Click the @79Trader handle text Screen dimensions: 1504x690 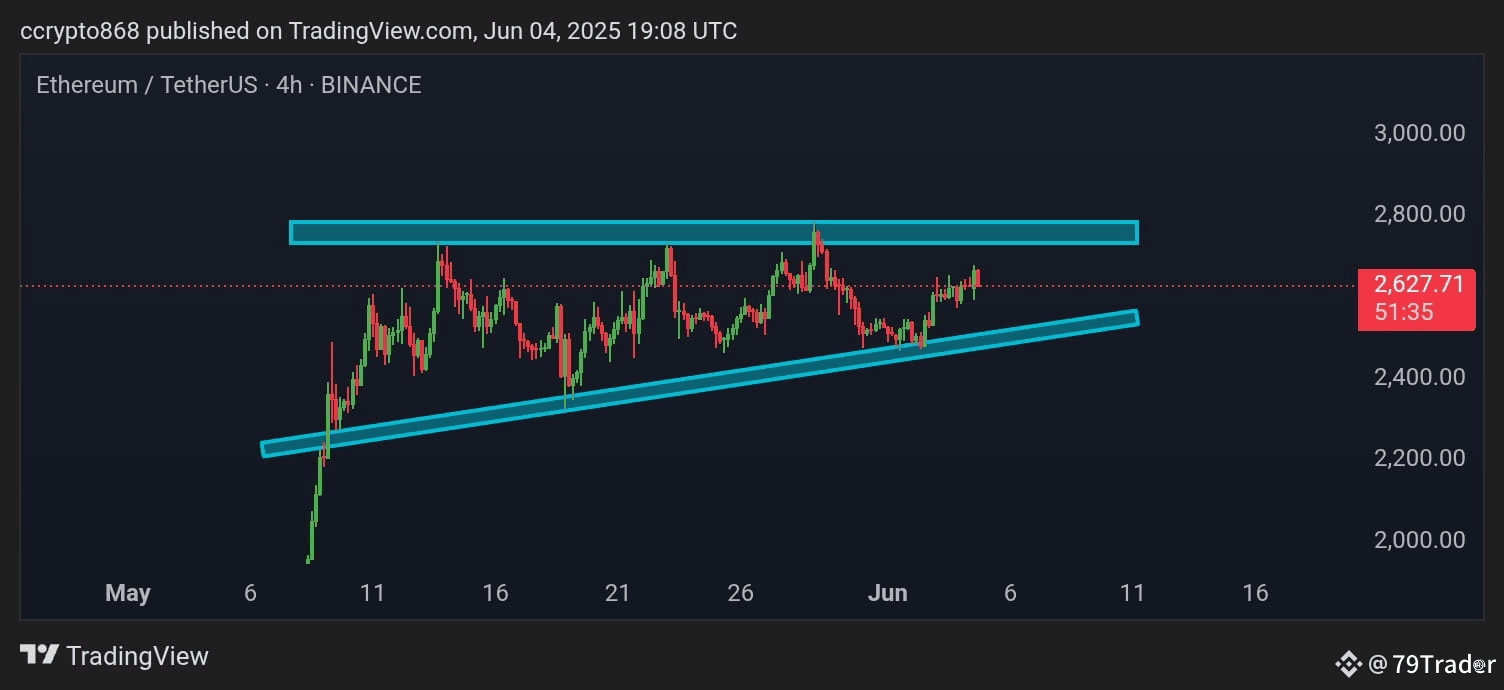pyautogui.click(x=1431, y=663)
